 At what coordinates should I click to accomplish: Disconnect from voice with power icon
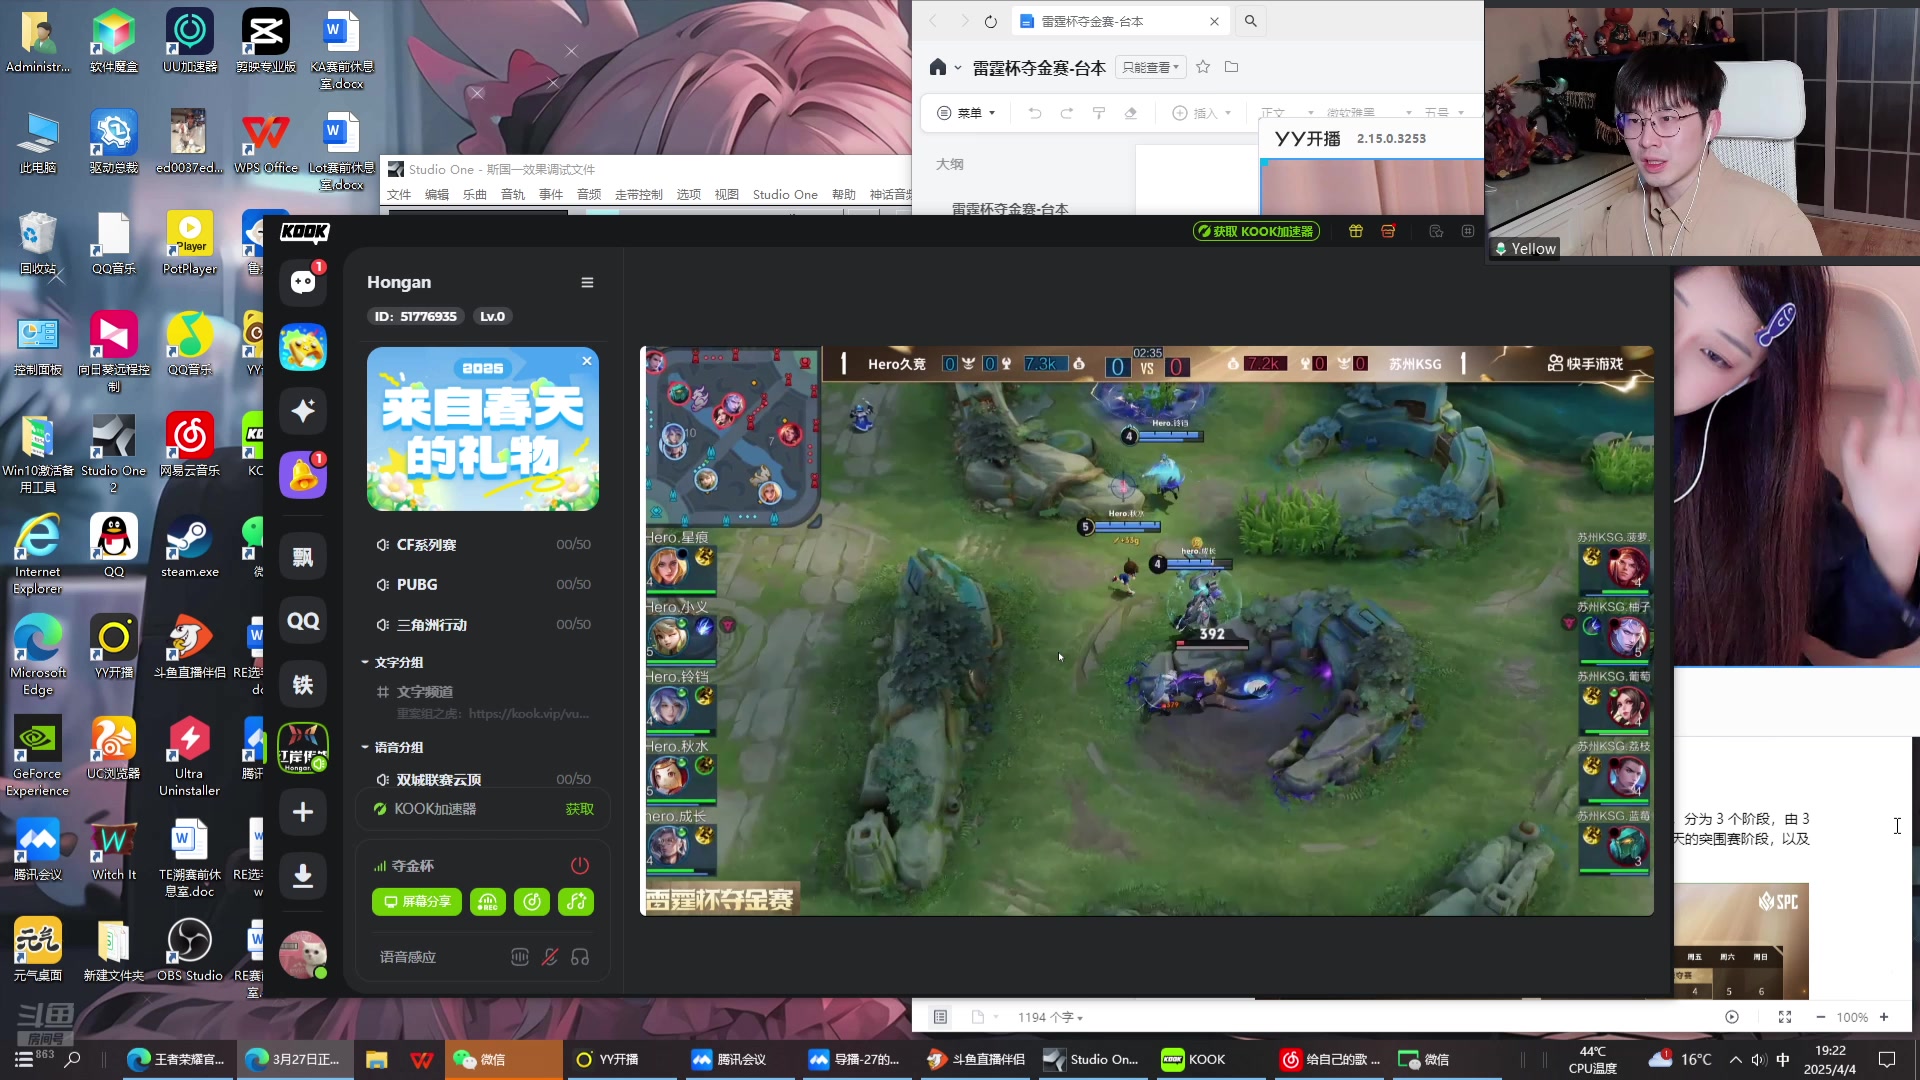[580, 866]
